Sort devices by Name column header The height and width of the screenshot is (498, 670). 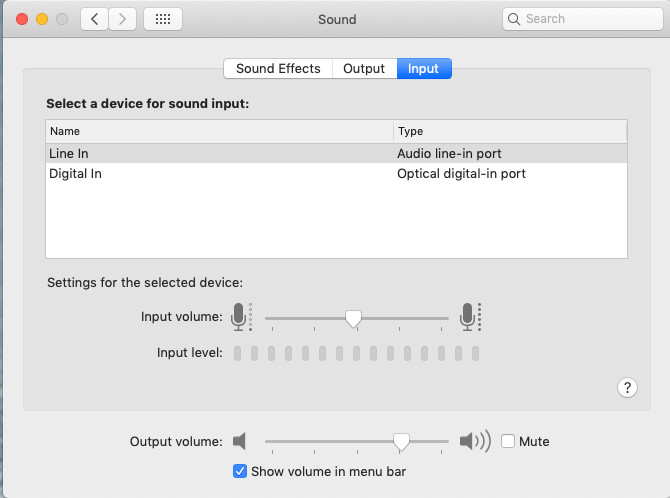pos(219,131)
